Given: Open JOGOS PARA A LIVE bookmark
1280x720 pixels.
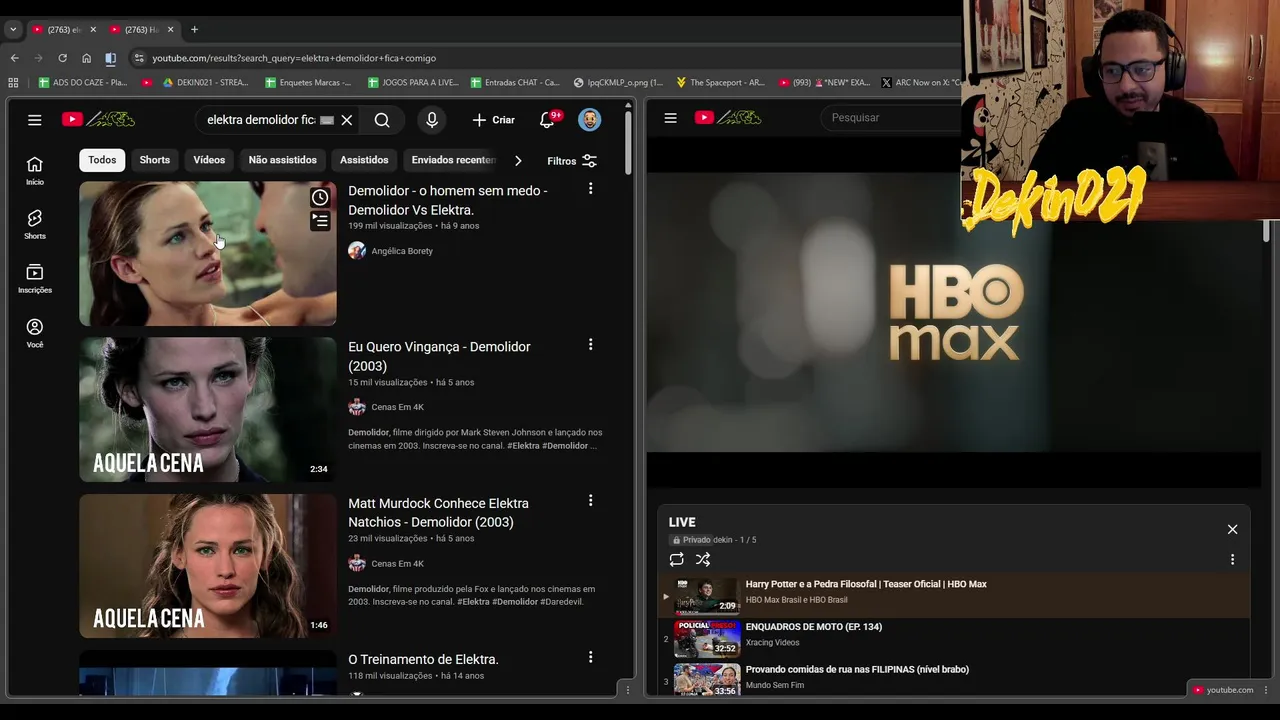Looking at the screenshot, I should tap(413, 82).
